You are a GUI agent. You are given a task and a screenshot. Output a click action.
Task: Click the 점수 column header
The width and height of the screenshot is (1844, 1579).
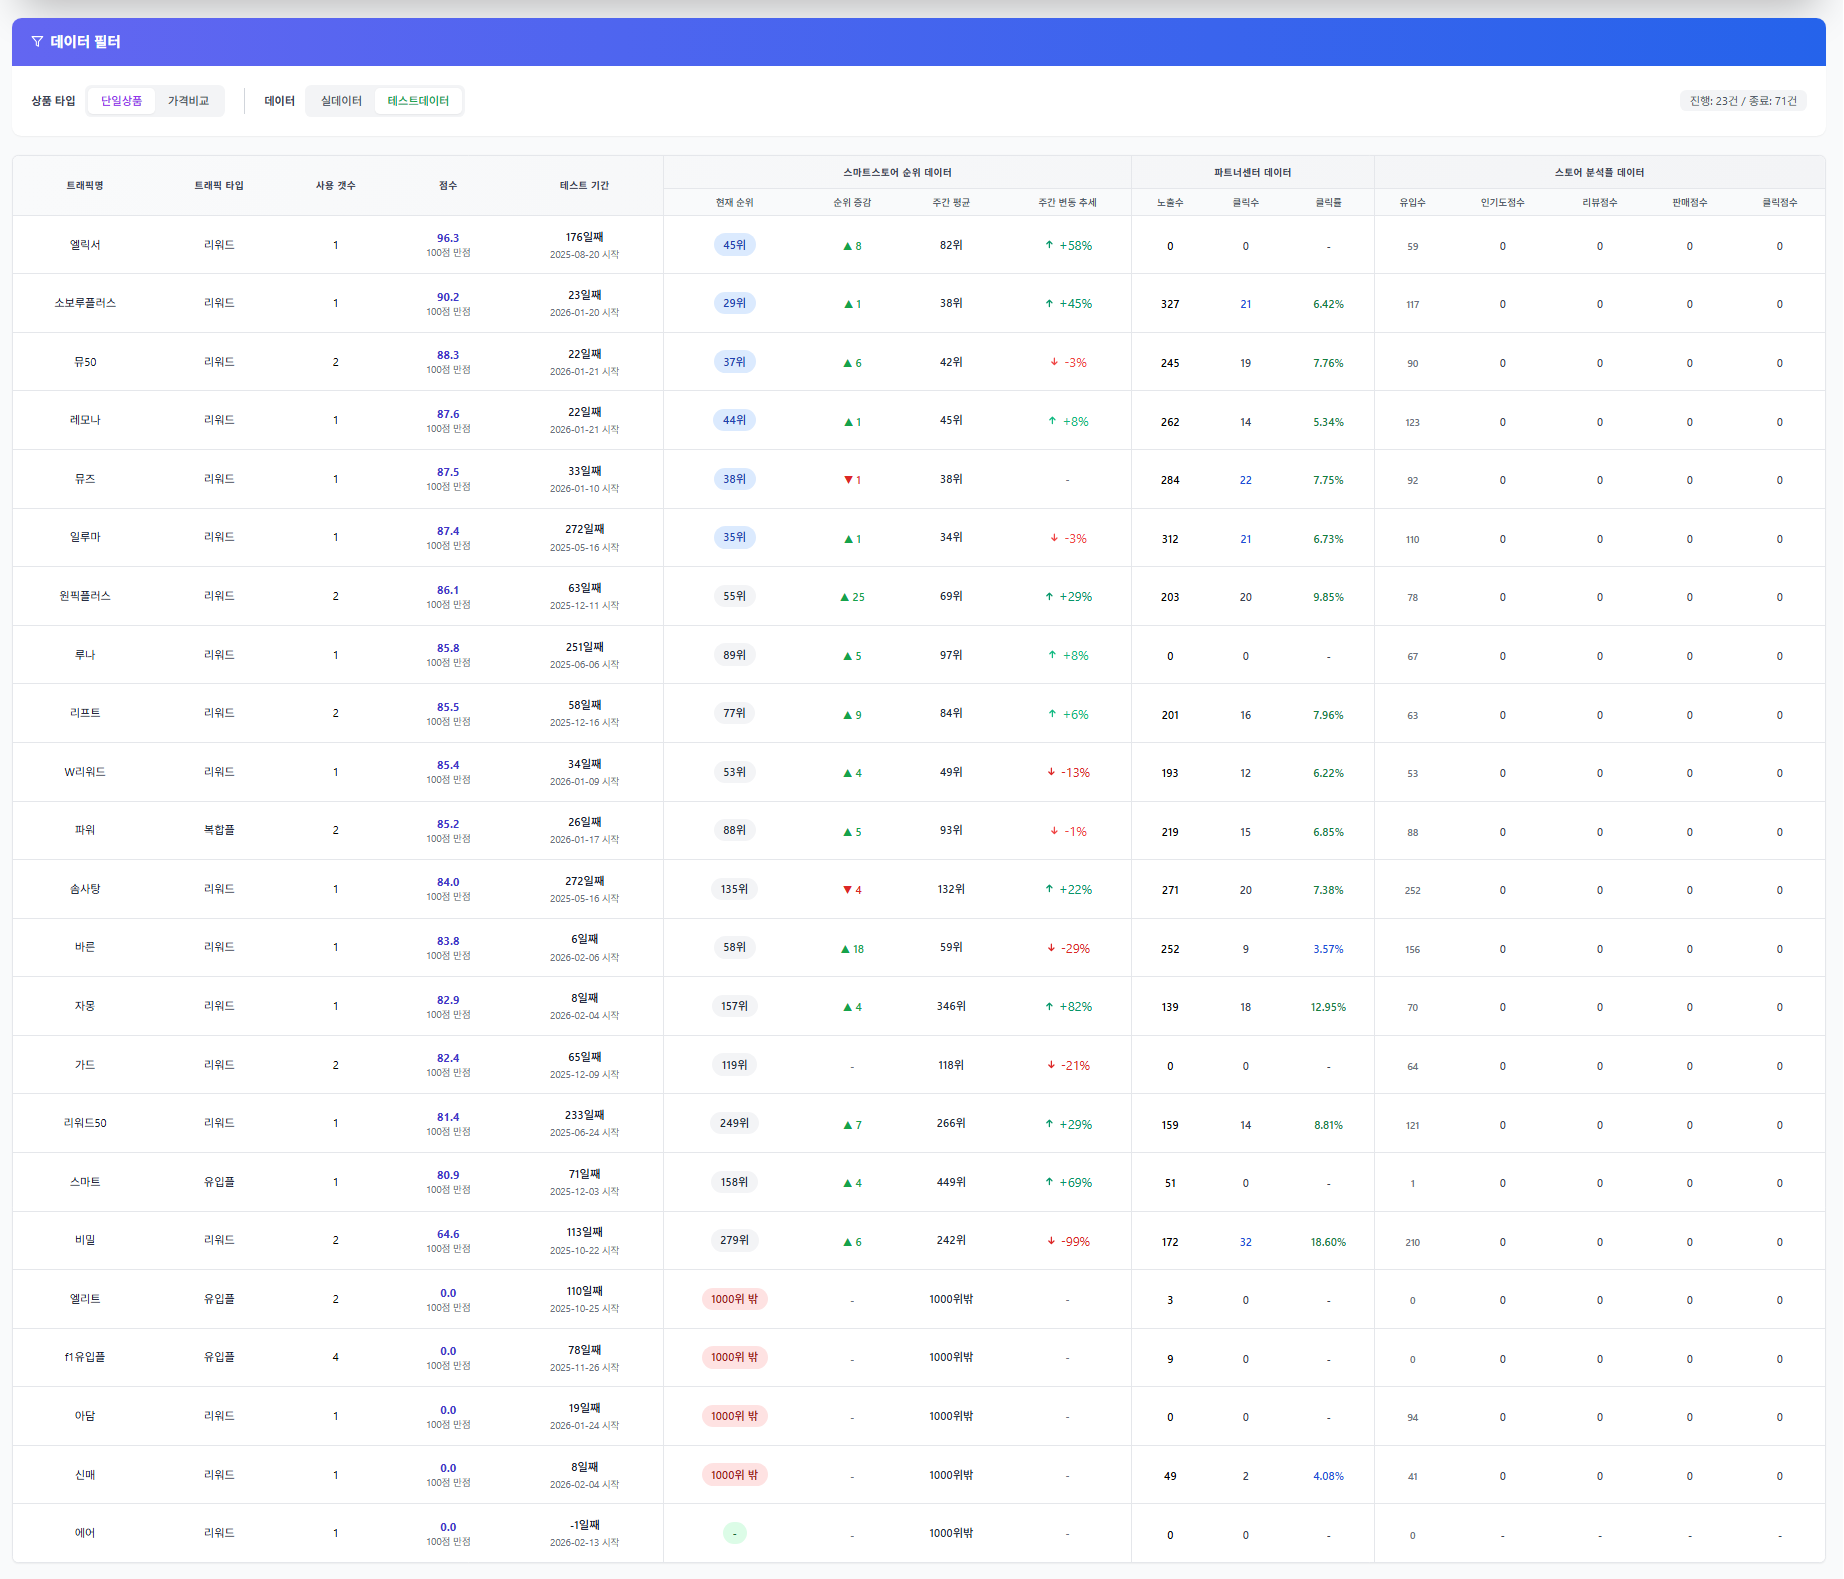[448, 186]
